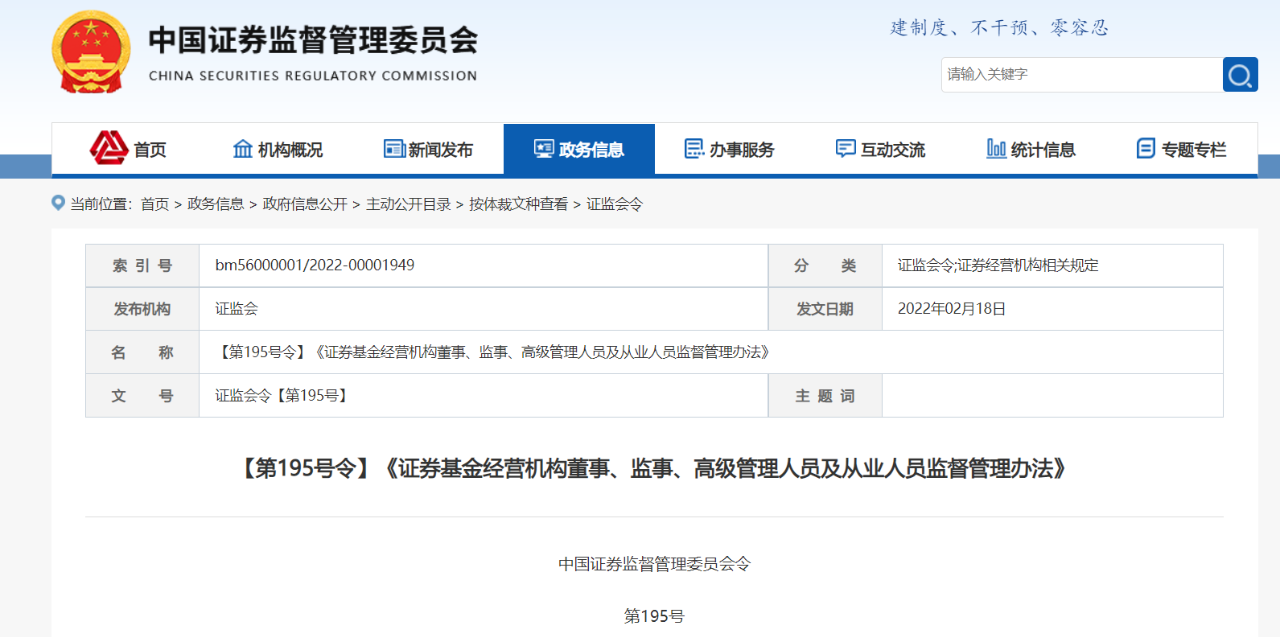The image size is (1280, 637).
Task: Click the chat bubble icon beside 互动交流
Action: (845, 149)
